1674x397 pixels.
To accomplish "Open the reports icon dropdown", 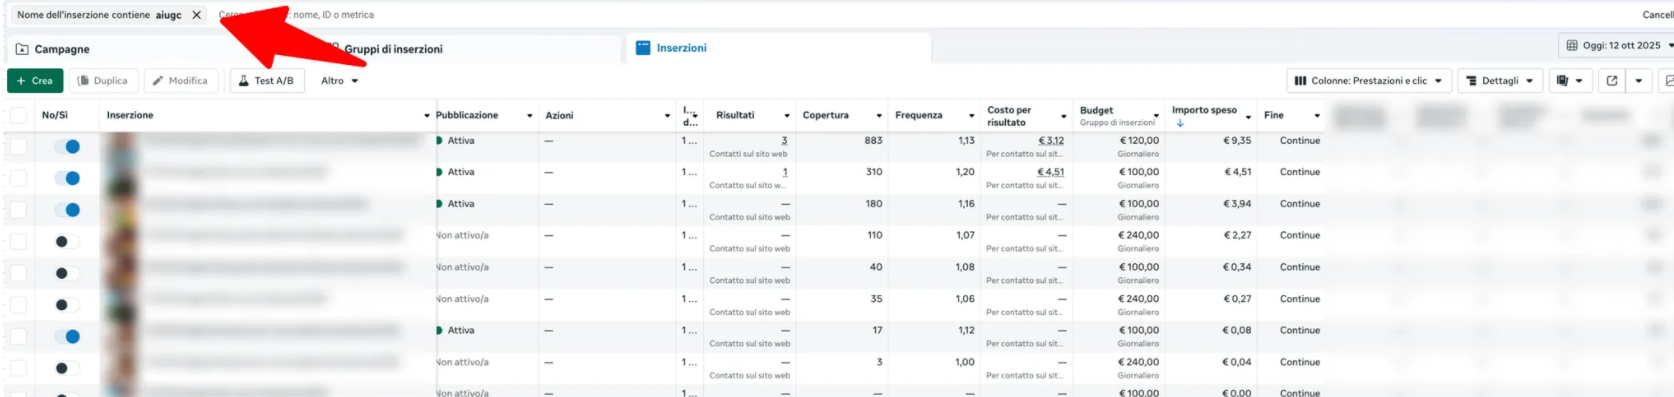I will point(1569,81).
